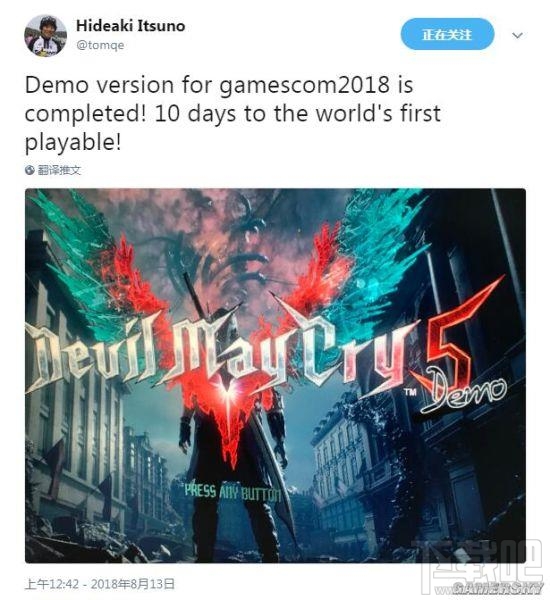The height and width of the screenshot is (600, 550).
Task: Click the tweet timestamp 2018年8月13日
Action: point(133,584)
